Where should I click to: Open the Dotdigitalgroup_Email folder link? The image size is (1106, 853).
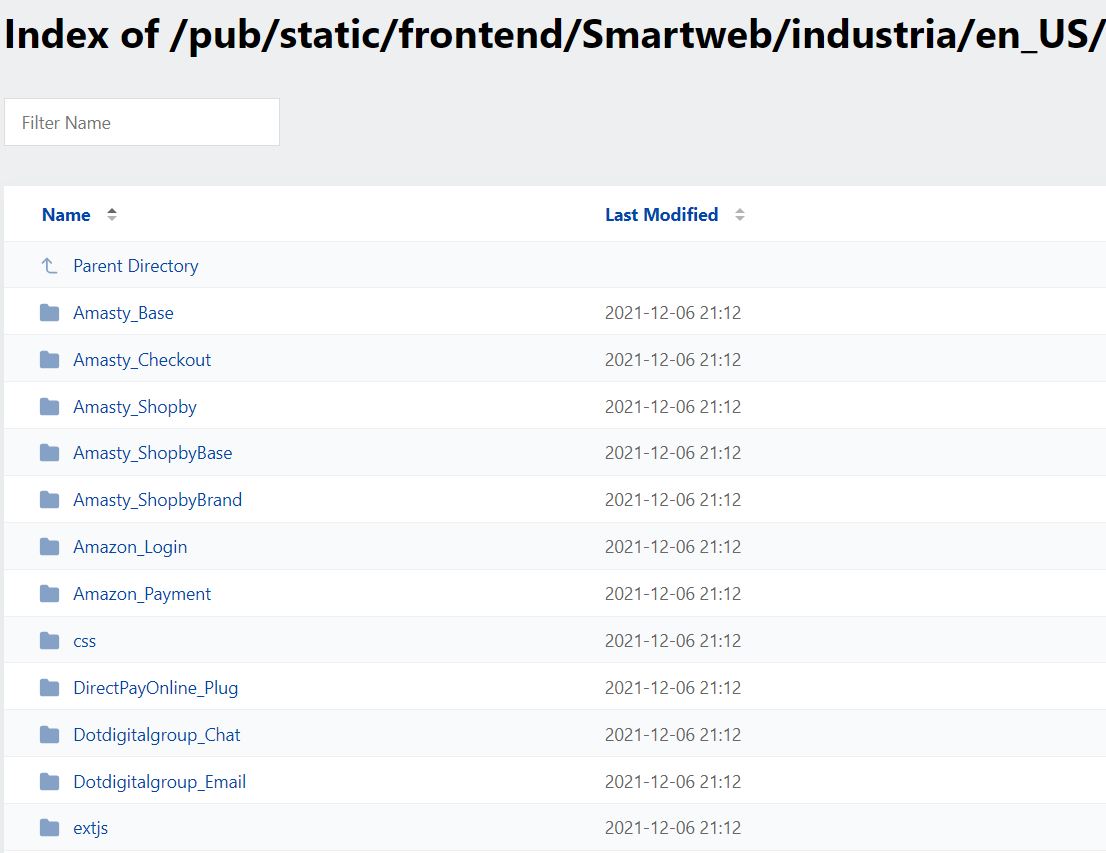pos(159,782)
